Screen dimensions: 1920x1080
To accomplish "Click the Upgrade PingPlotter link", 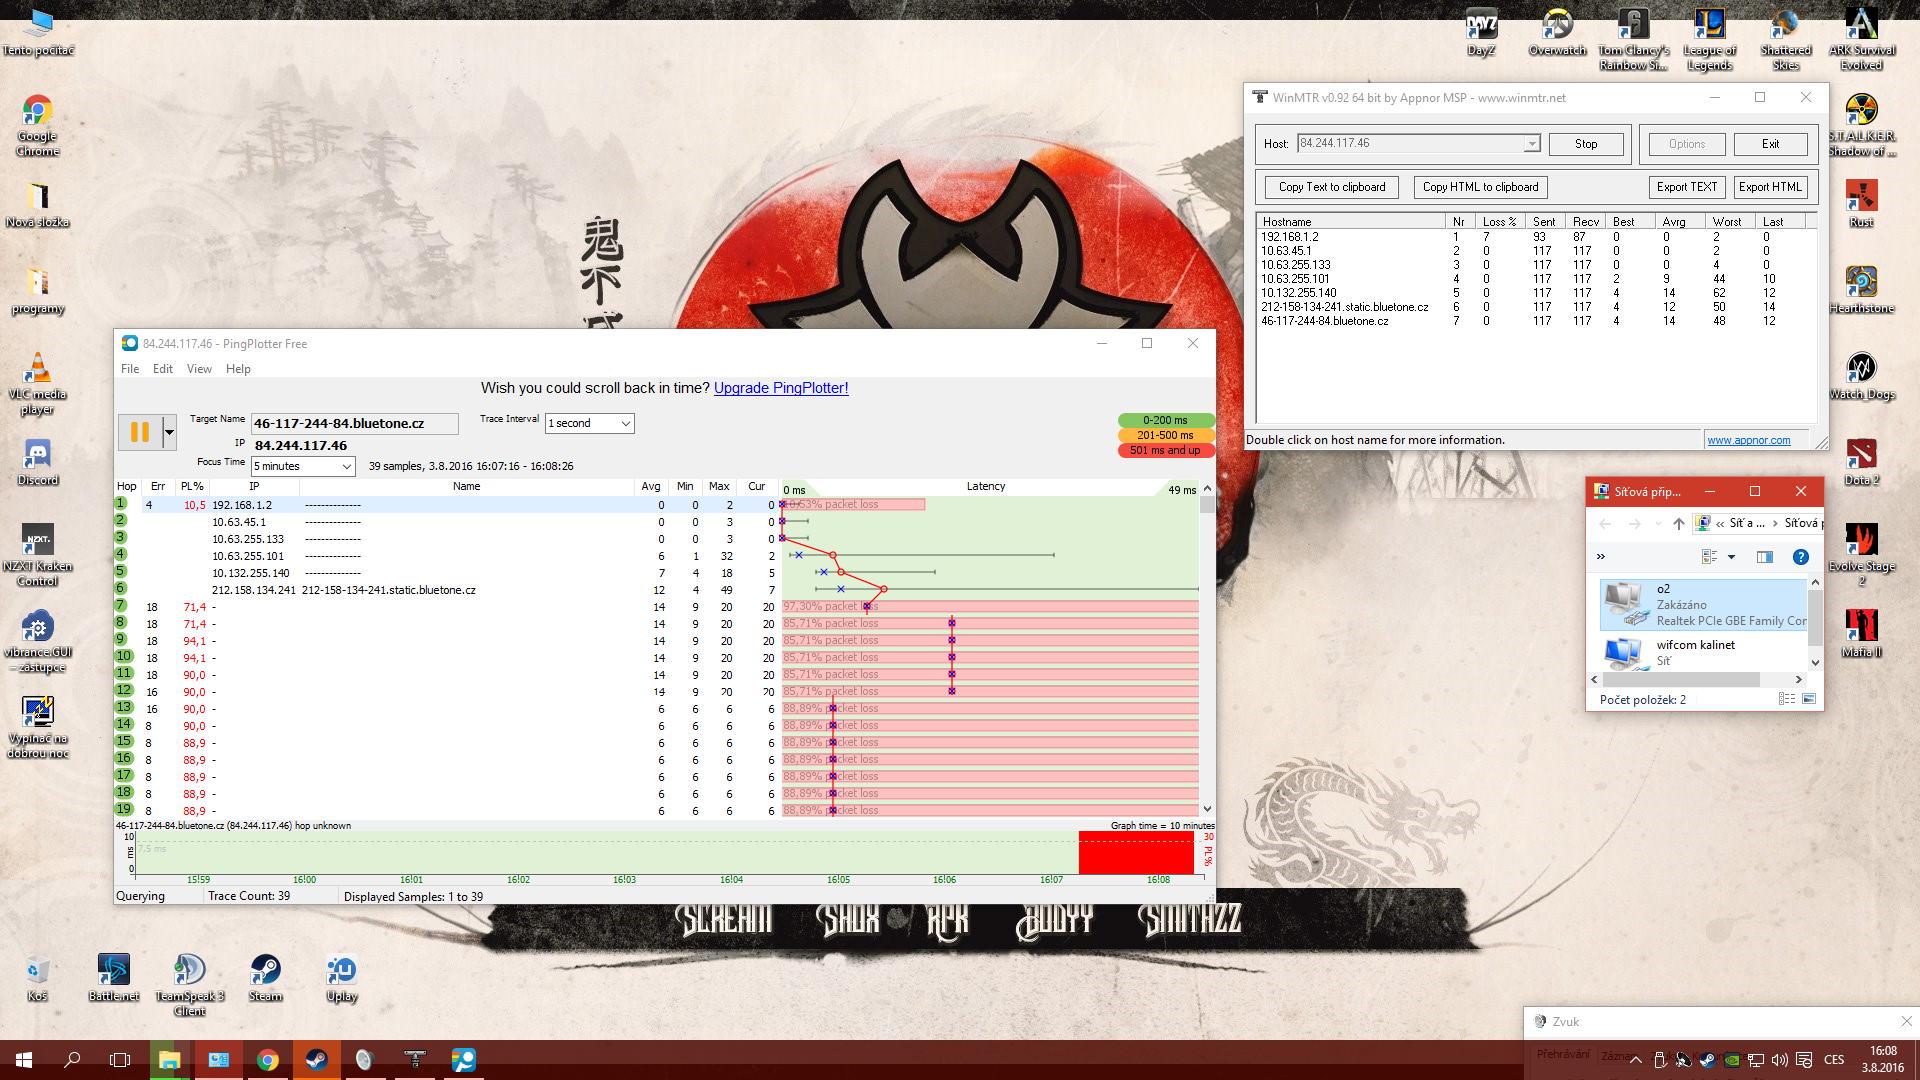I will pos(780,388).
